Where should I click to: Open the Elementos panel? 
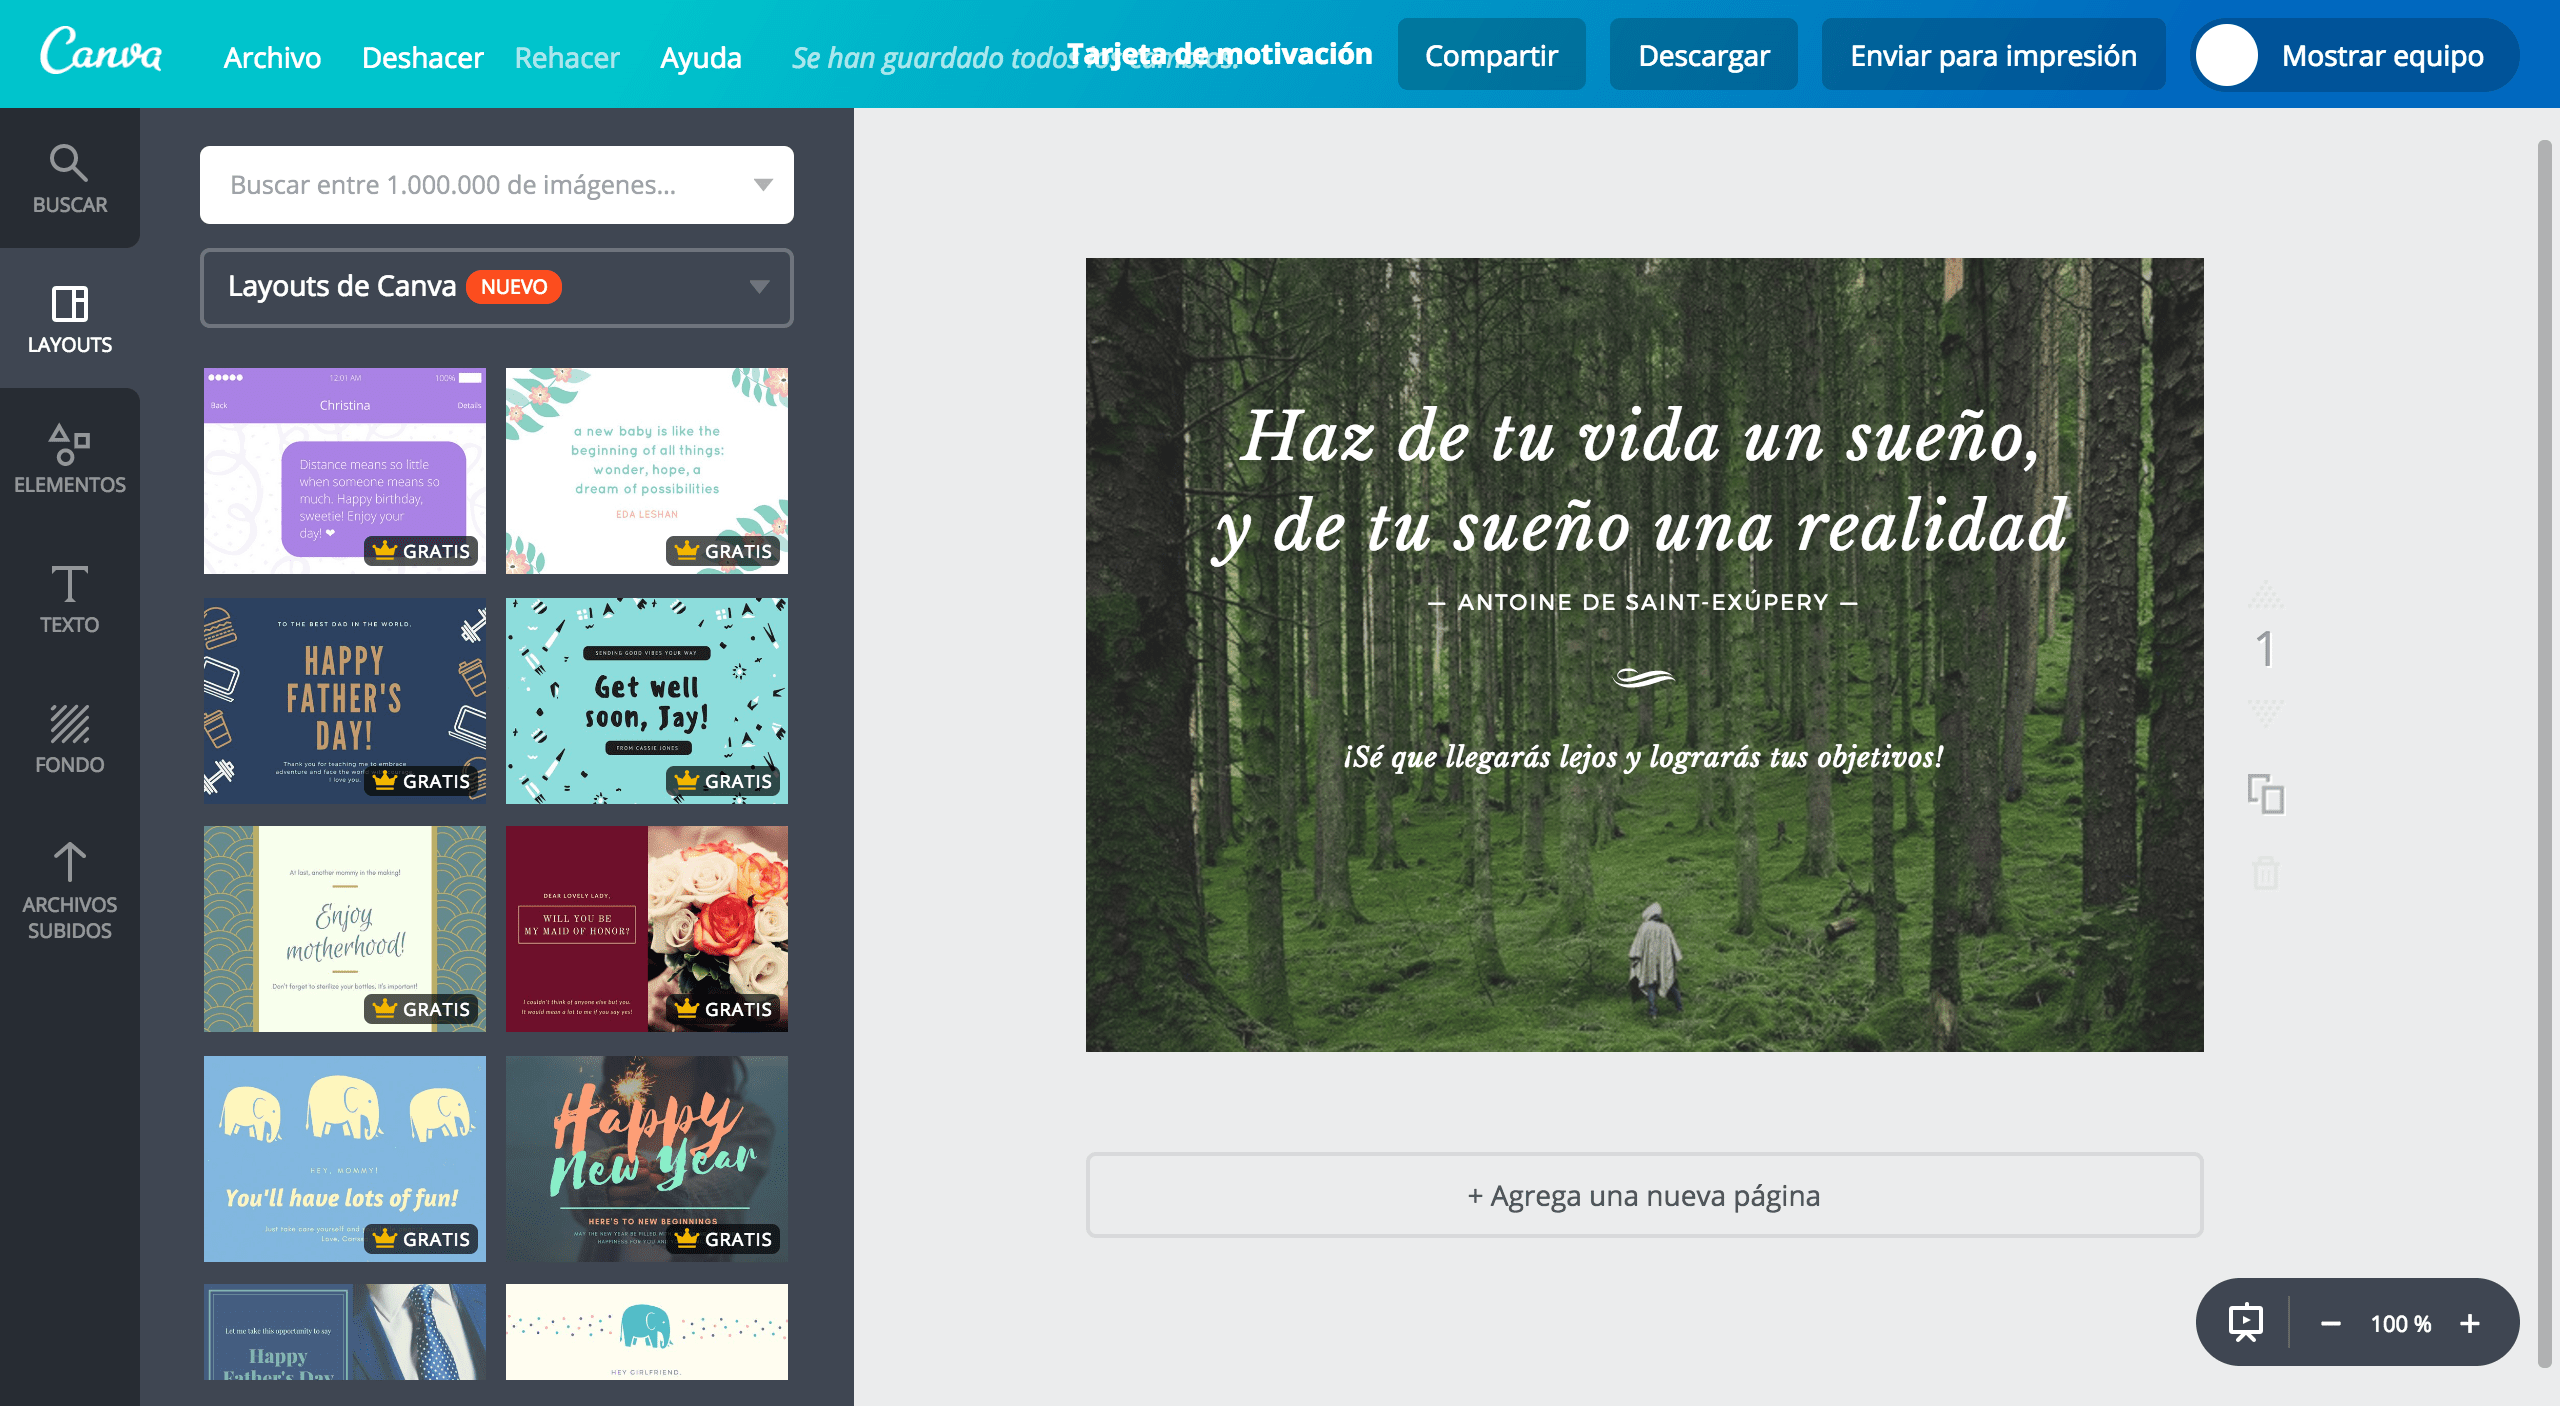(70, 459)
